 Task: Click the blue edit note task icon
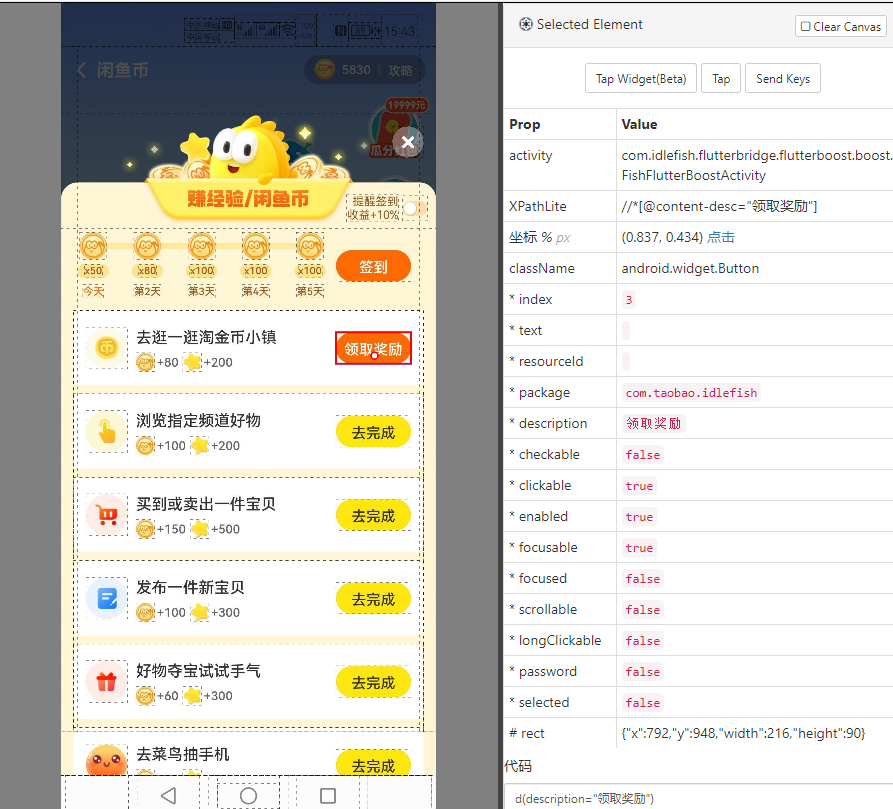pos(106,598)
